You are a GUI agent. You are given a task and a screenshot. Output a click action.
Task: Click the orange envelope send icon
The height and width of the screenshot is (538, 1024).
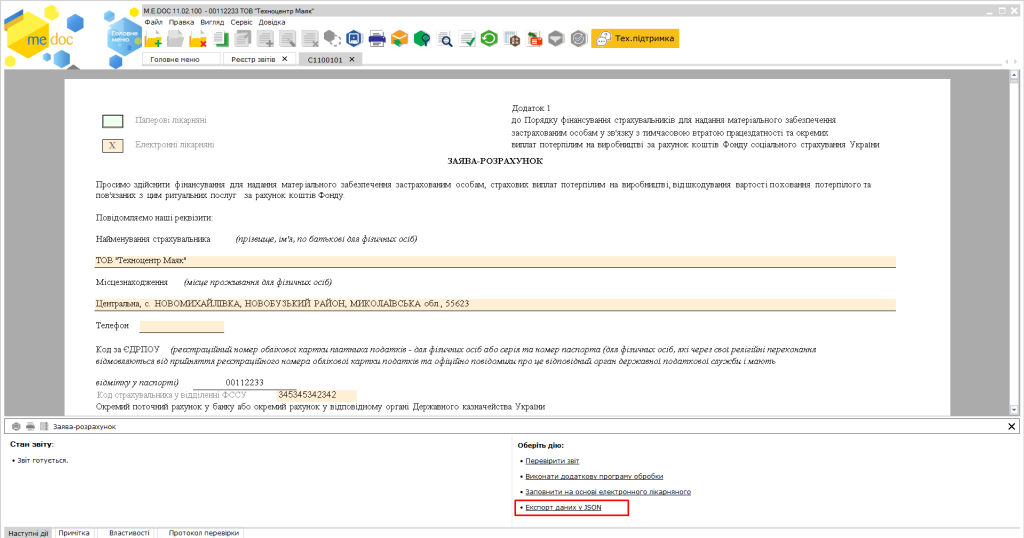[x=399, y=39]
